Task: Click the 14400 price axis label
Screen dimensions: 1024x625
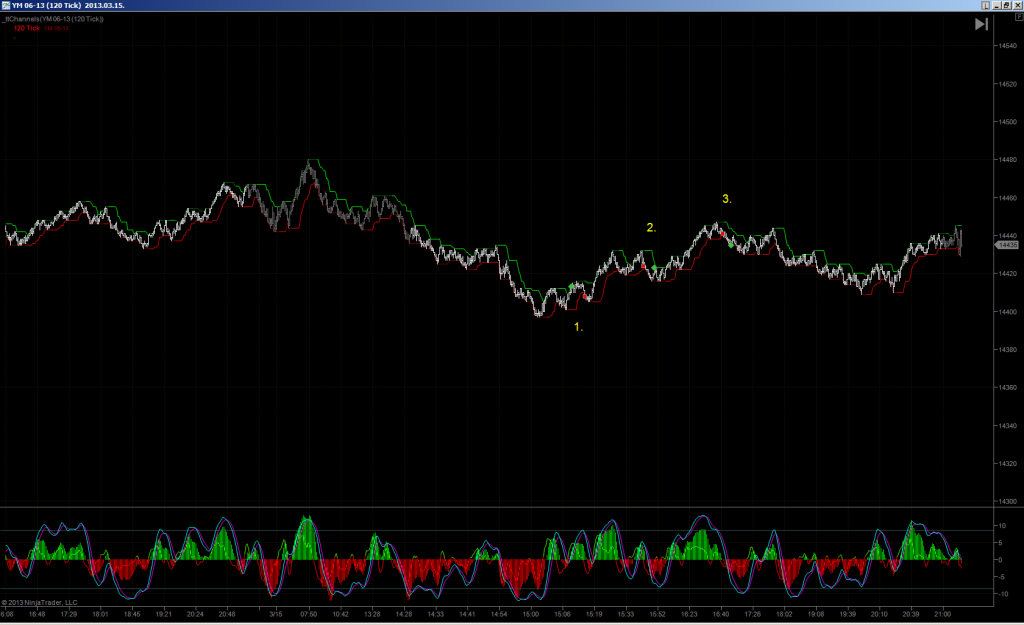Action: tap(1007, 312)
